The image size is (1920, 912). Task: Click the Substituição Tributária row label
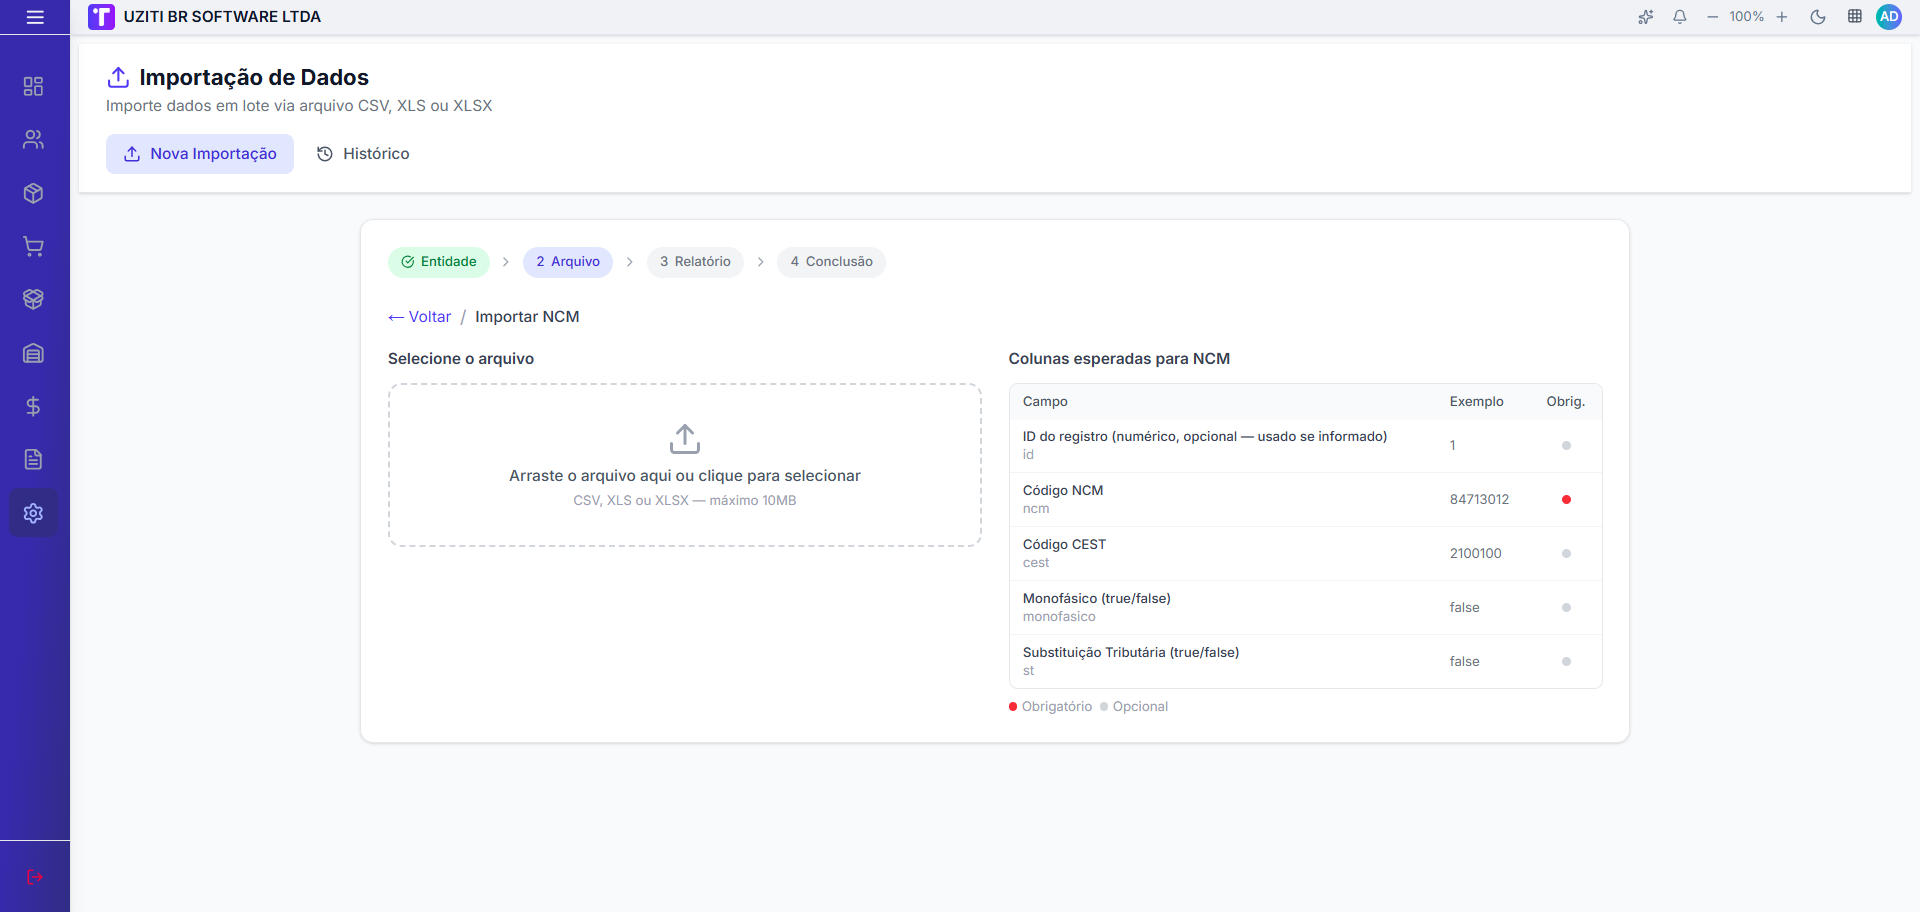(x=1130, y=653)
